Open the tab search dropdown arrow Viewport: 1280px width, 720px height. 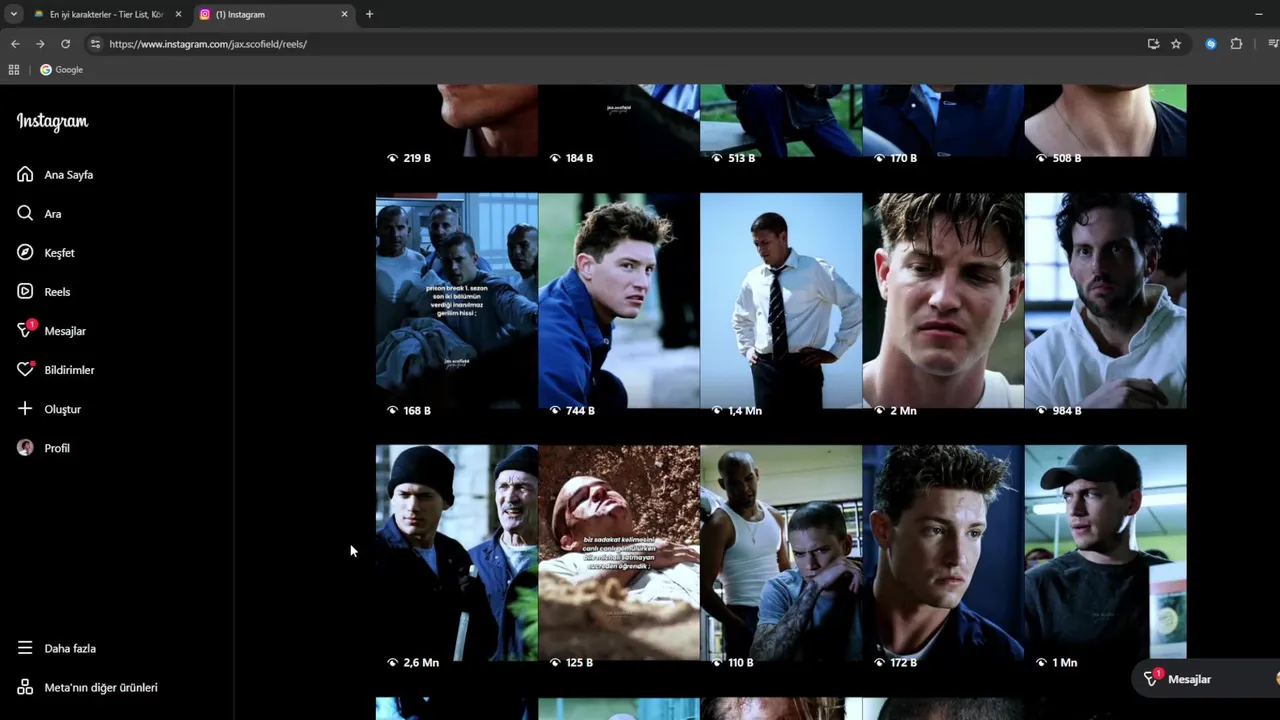coord(13,14)
